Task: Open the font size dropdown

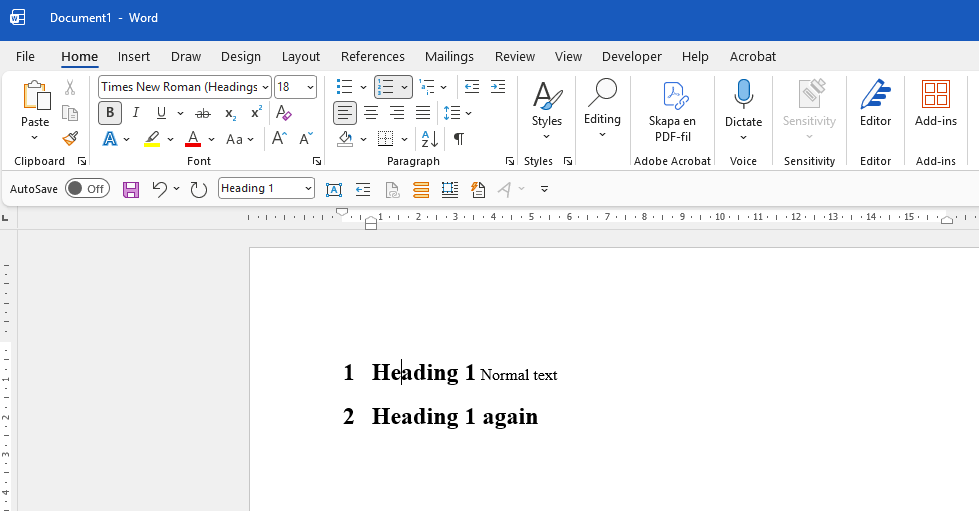Action: (x=310, y=87)
